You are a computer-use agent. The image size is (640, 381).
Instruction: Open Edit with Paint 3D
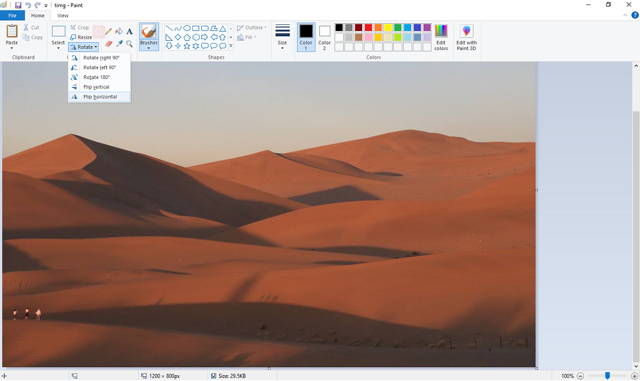[x=467, y=37]
